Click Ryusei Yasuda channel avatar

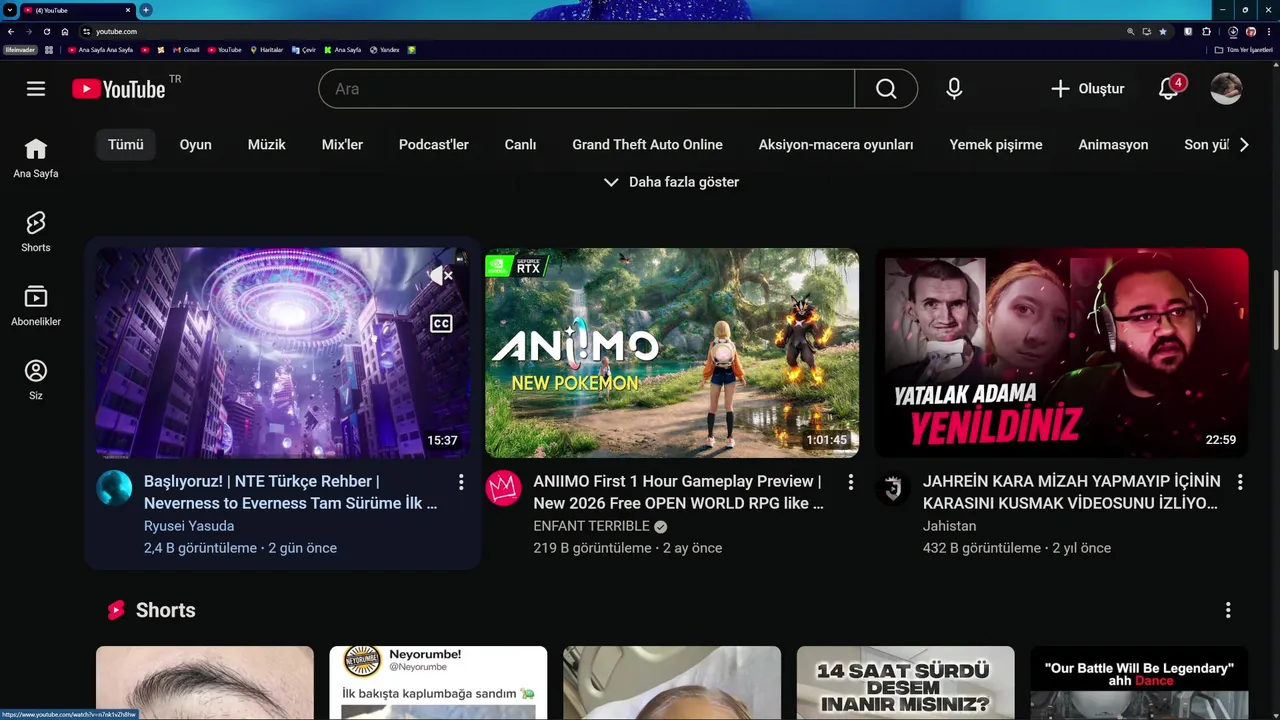[x=114, y=488]
